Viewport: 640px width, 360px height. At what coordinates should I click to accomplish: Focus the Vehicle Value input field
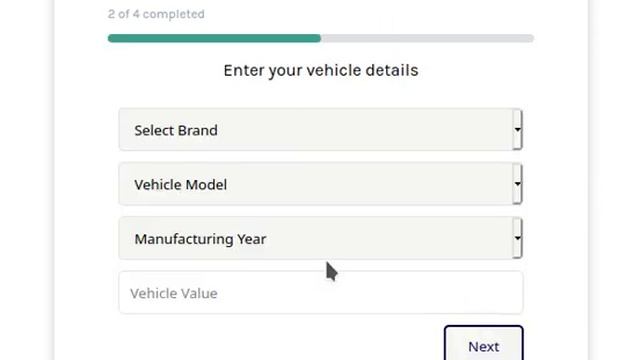pyautogui.click(x=321, y=292)
